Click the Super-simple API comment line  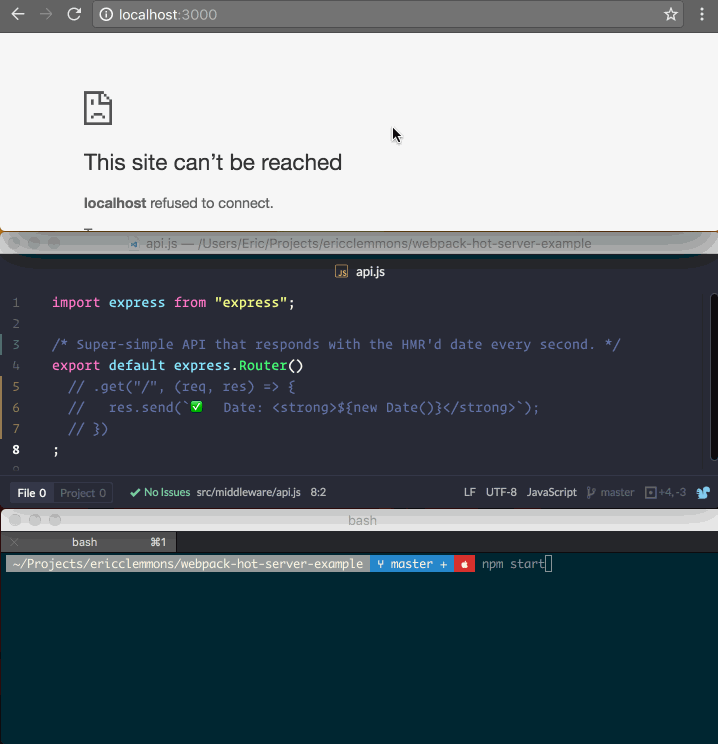336,344
